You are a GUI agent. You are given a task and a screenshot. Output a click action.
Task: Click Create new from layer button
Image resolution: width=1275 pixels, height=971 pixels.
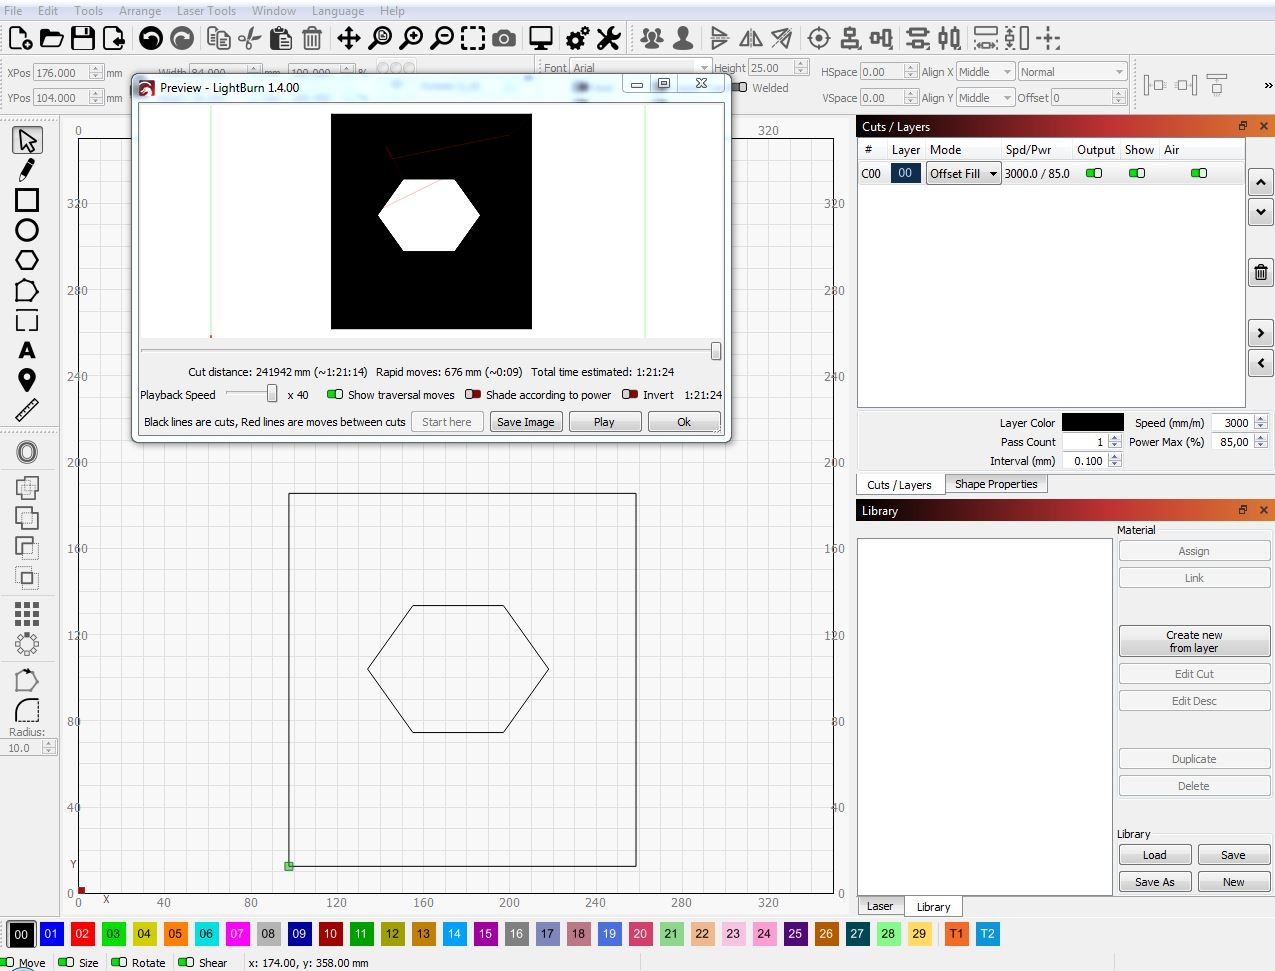coord(1194,640)
